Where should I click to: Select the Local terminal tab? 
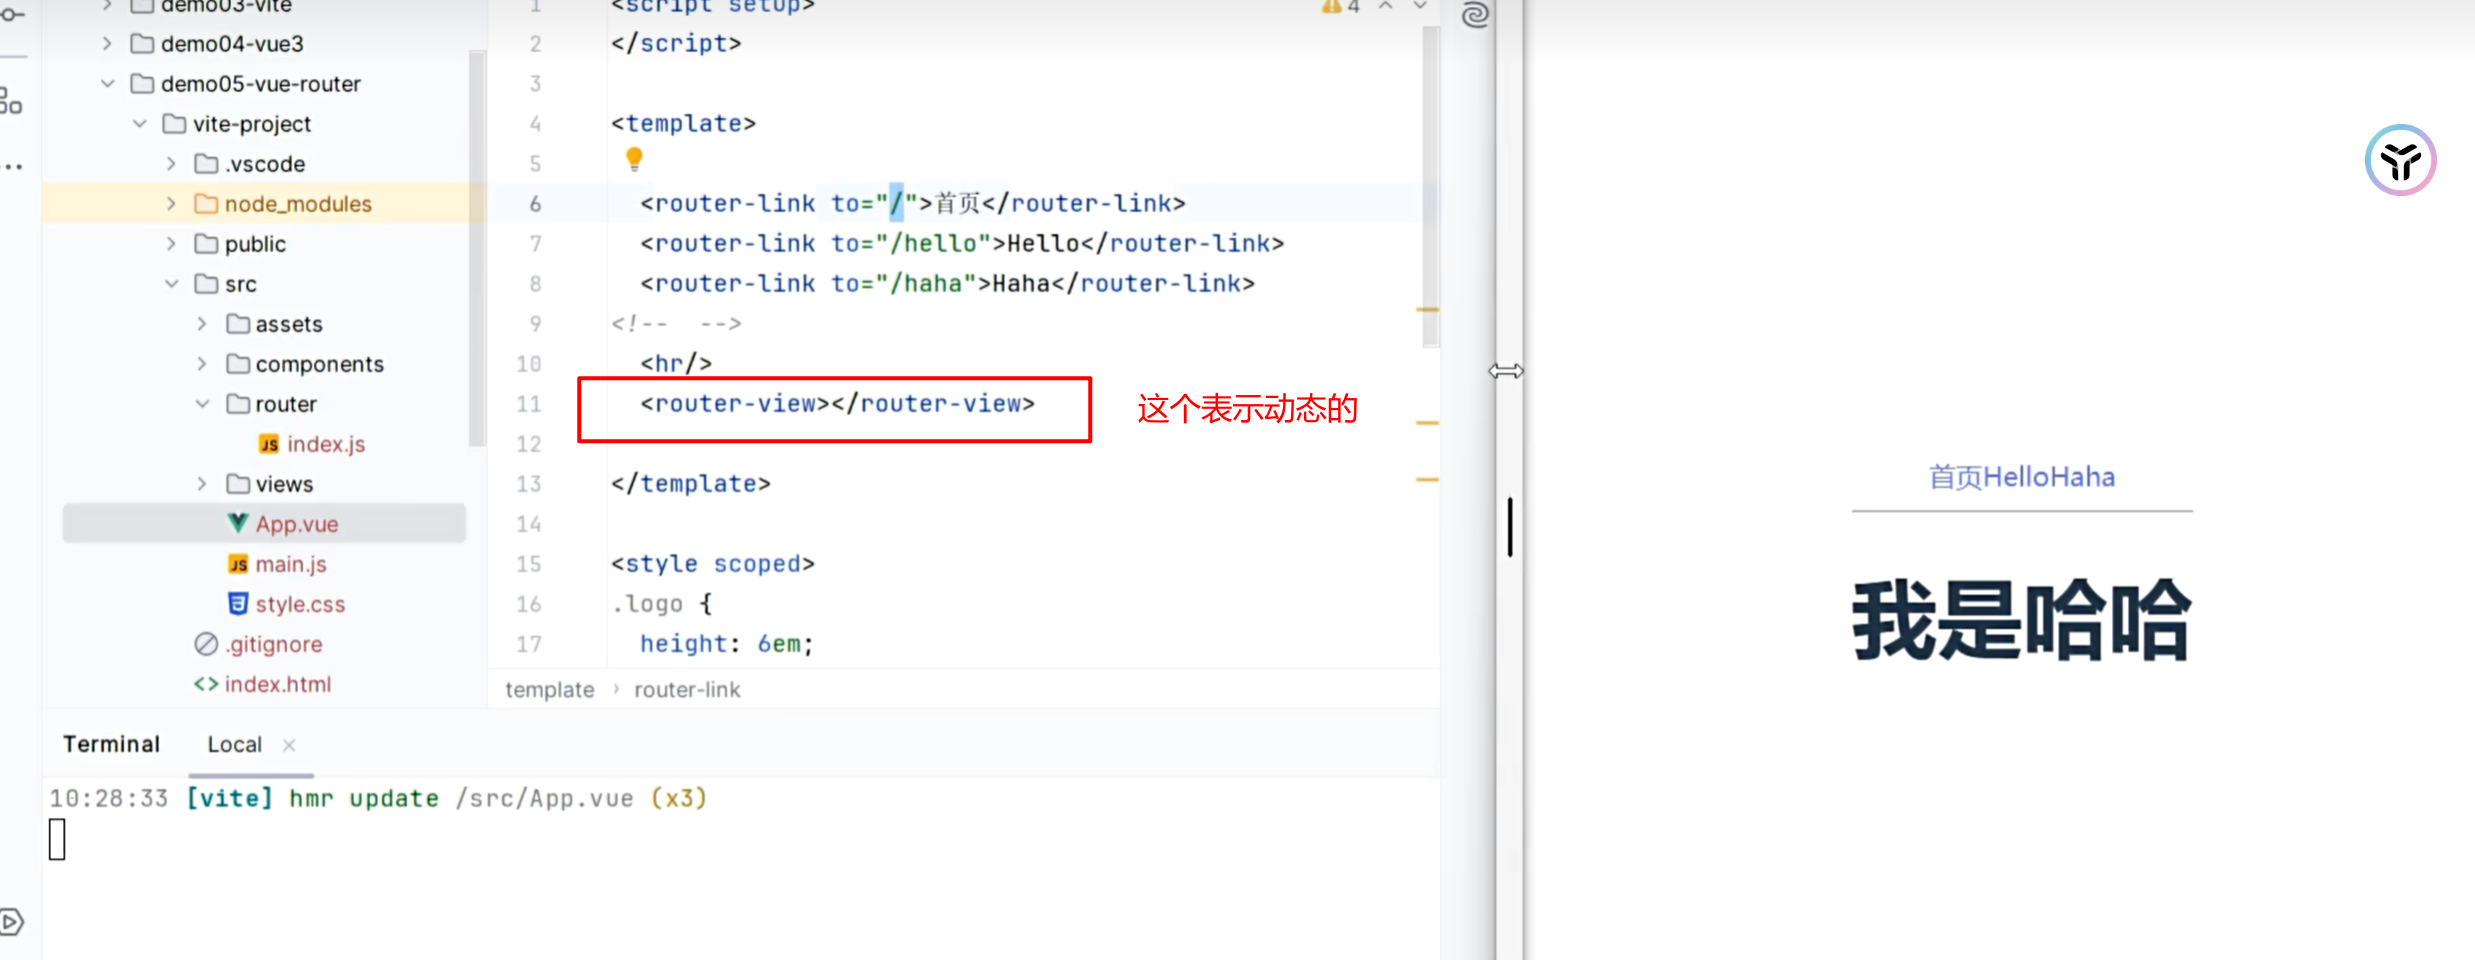(x=234, y=744)
